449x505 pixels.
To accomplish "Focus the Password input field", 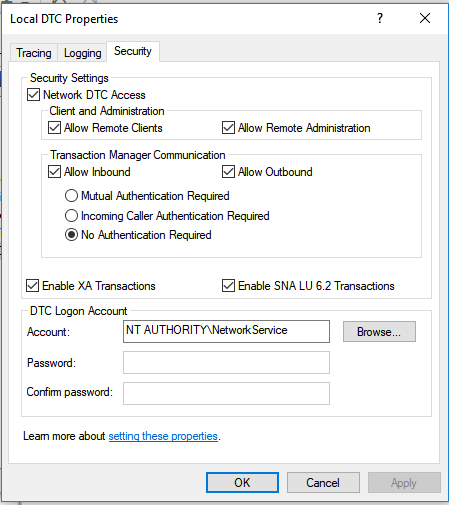I will 226,362.
